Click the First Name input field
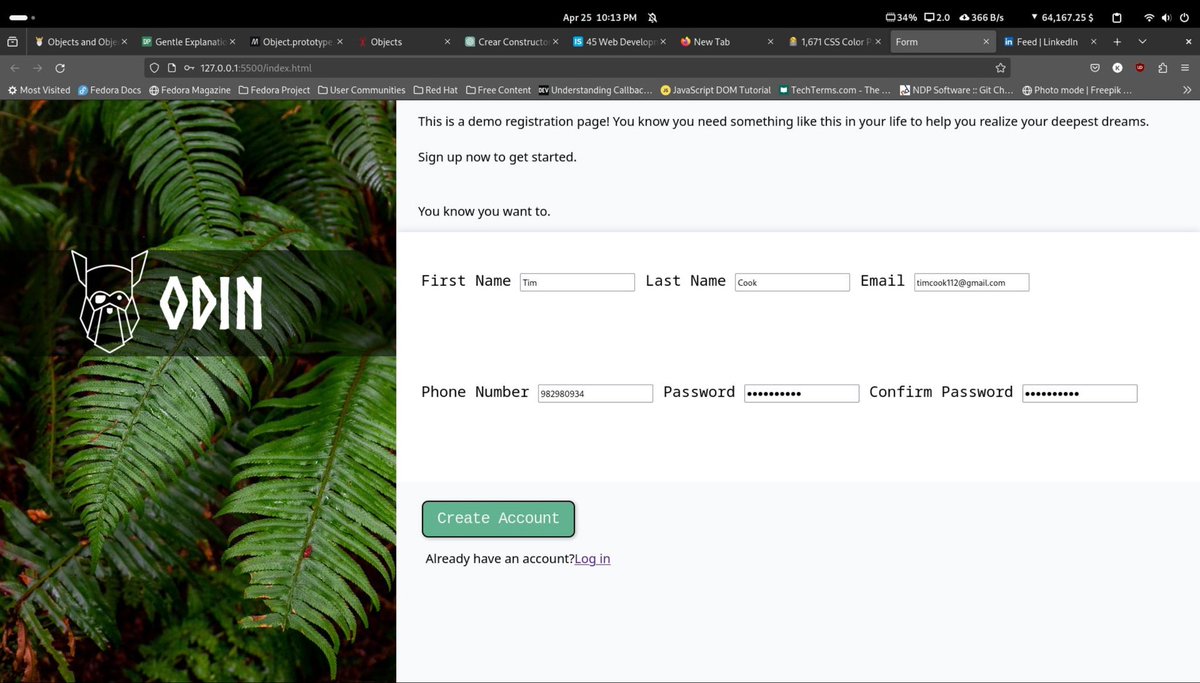The image size is (1200, 683). [577, 283]
